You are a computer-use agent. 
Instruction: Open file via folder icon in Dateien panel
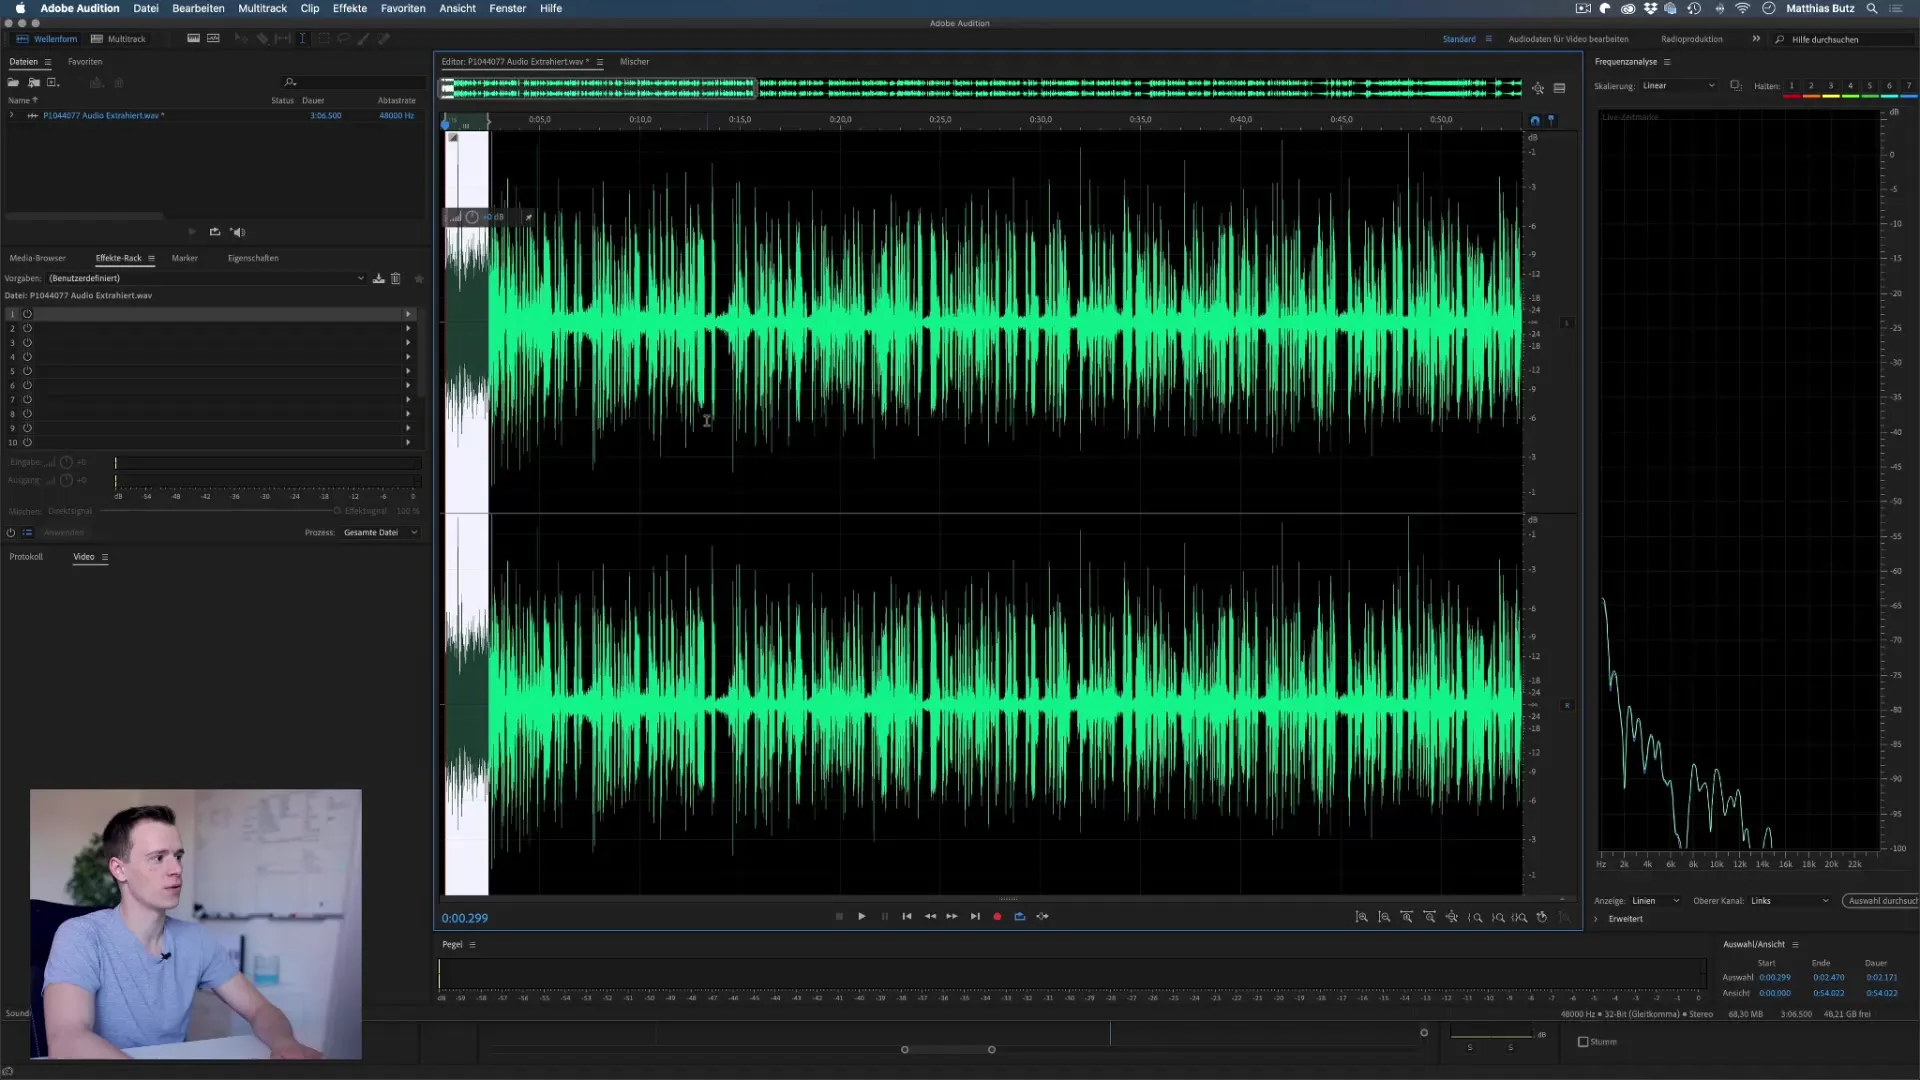(x=14, y=82)
